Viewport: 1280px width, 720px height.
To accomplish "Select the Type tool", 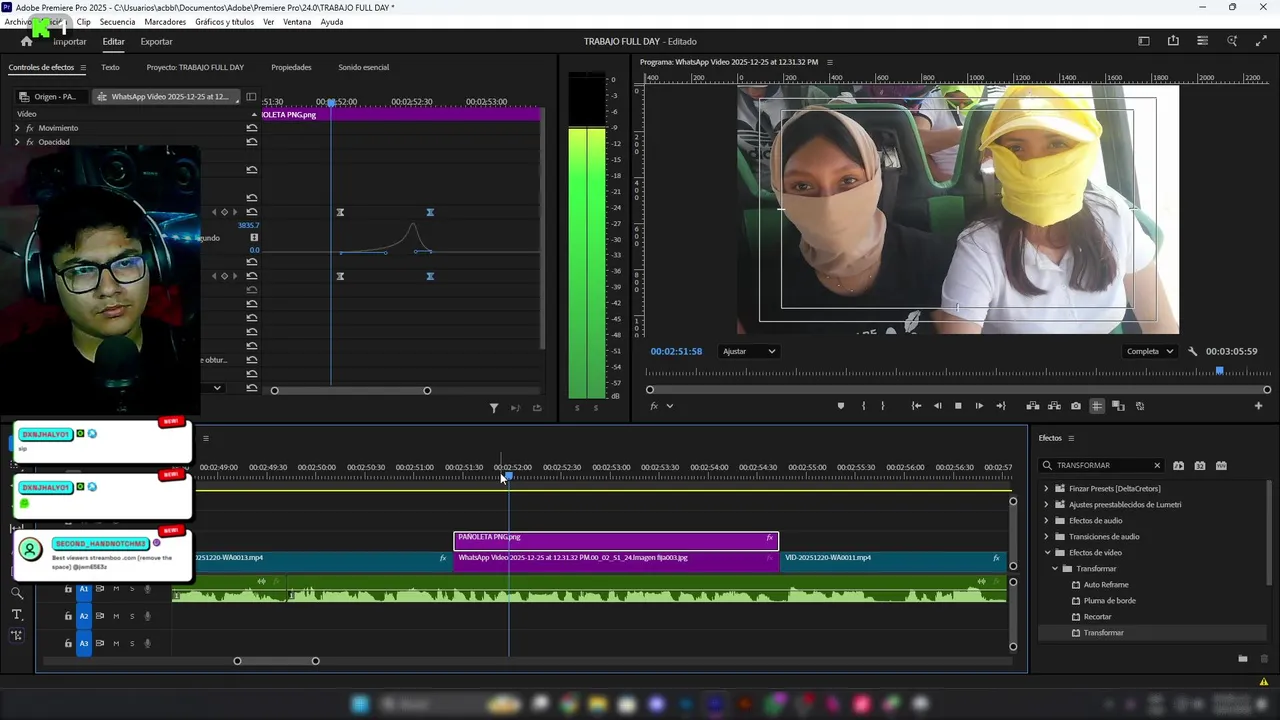I will coord(17,614).
